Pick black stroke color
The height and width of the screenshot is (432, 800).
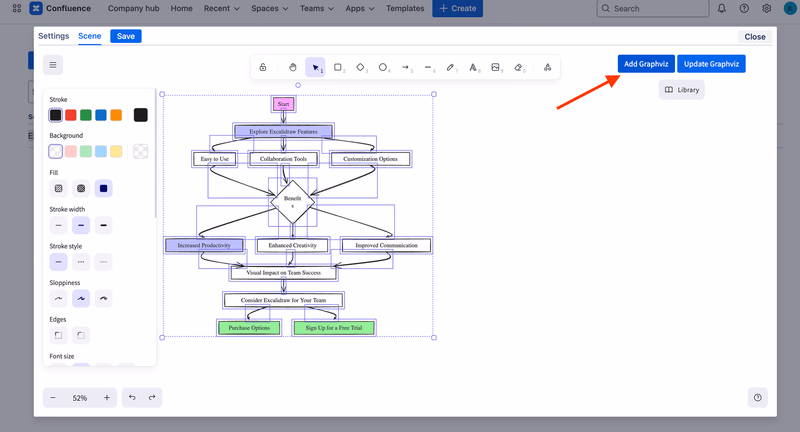tap(56, 115)
